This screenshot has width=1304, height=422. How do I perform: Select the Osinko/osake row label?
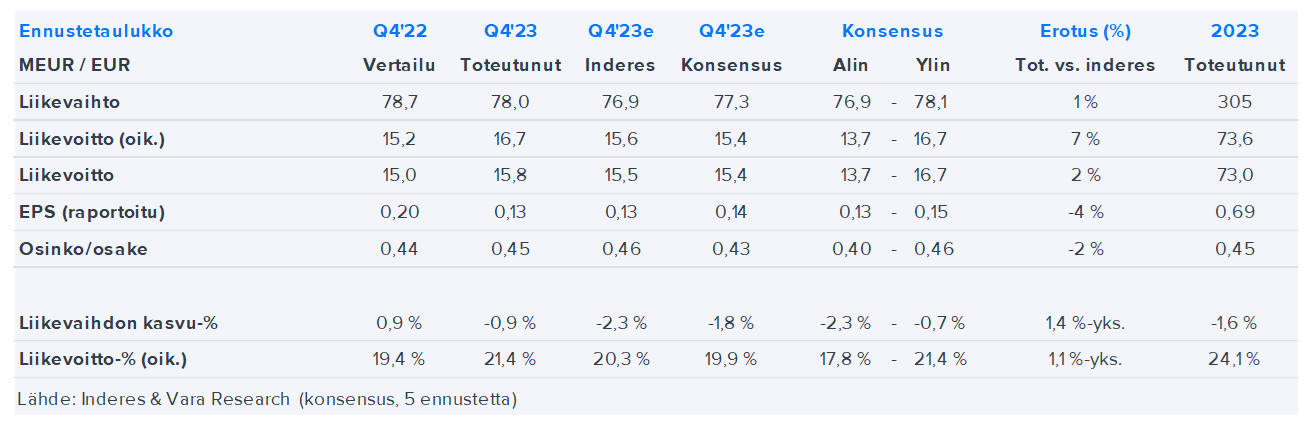pyautogui.click(x=83, y=249)
